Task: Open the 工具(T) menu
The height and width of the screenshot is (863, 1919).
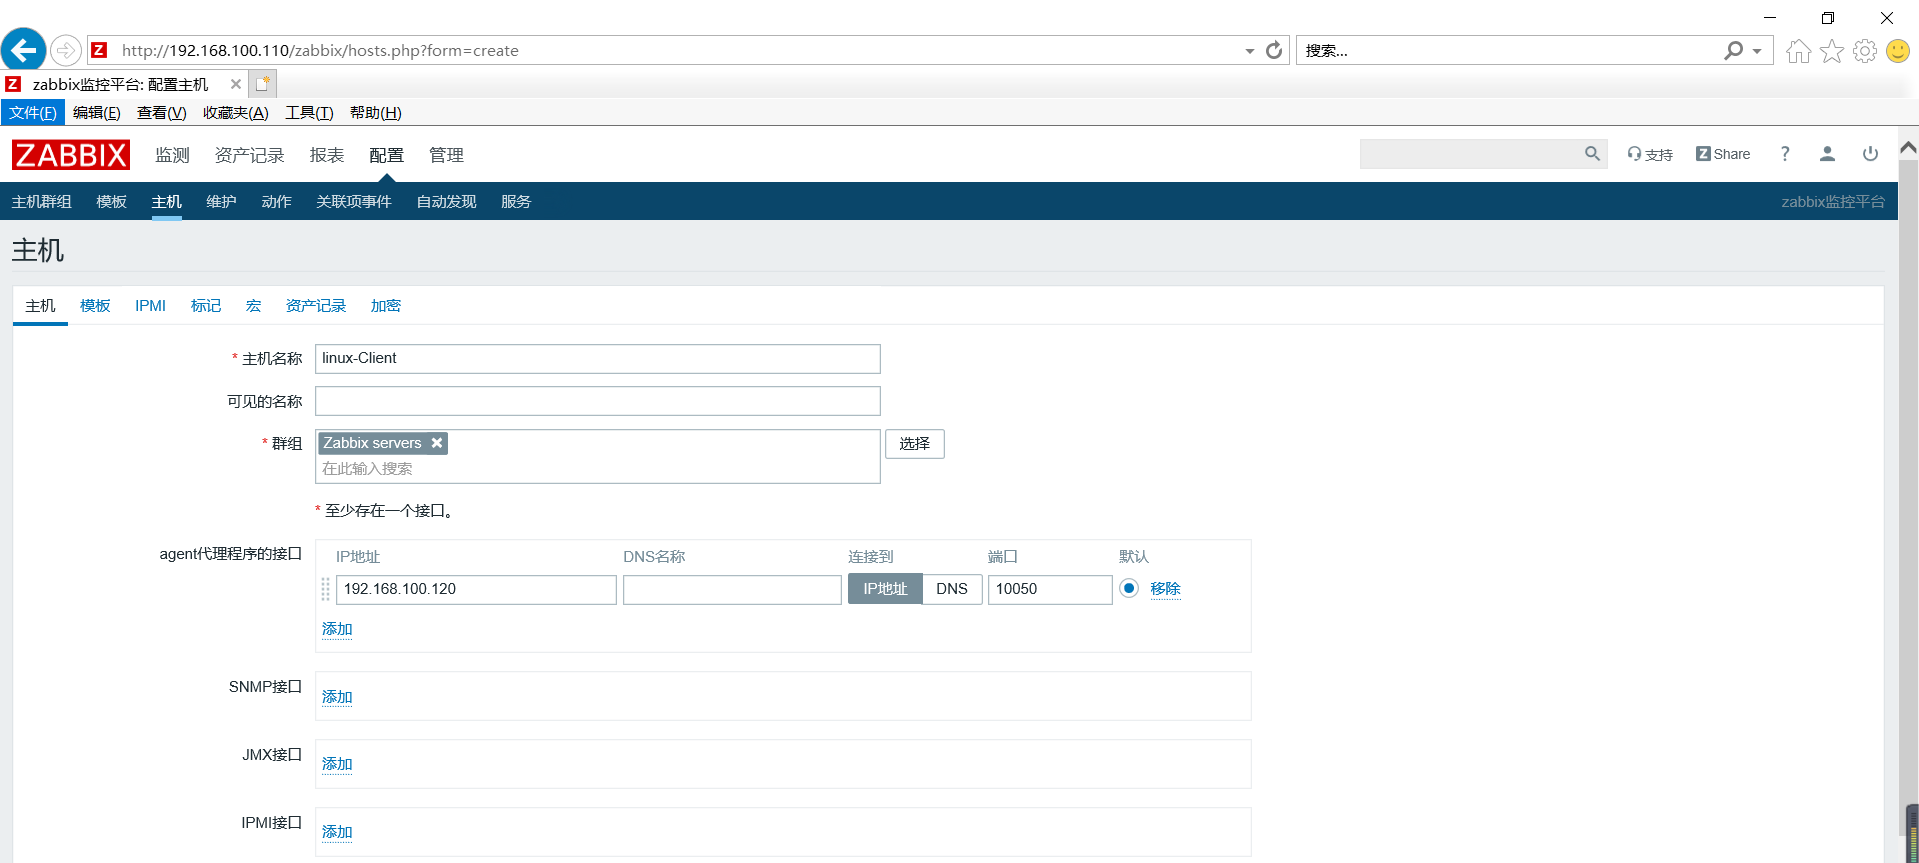Action: click(x=309, y=113)
